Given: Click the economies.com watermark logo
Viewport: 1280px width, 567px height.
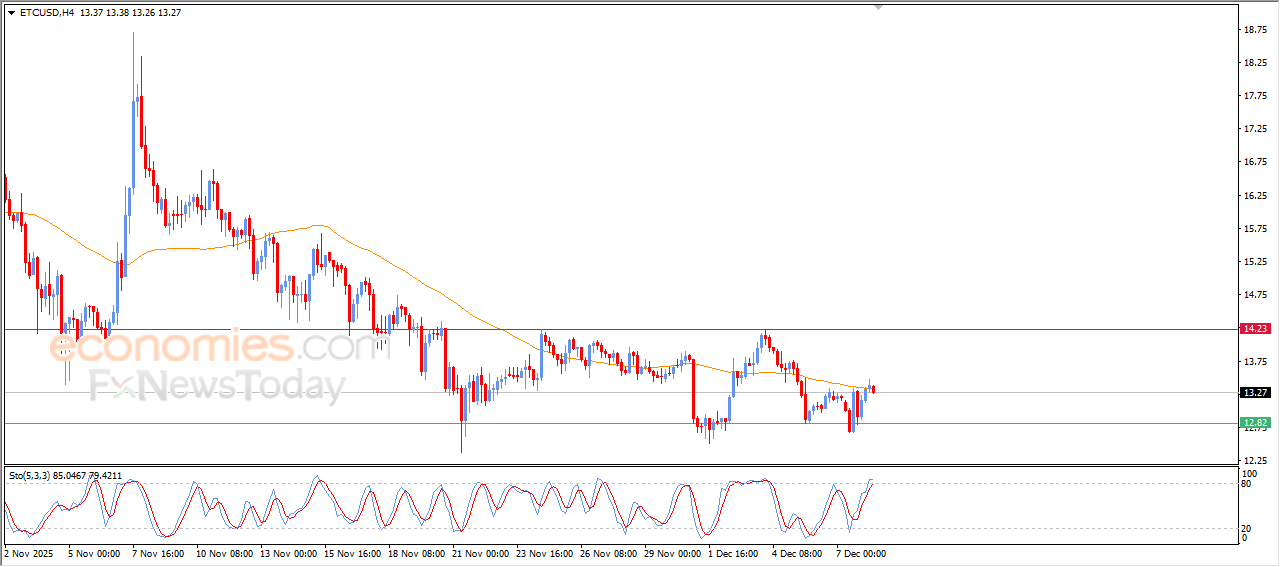Looking at the screenshot, I should coord(205,347).
